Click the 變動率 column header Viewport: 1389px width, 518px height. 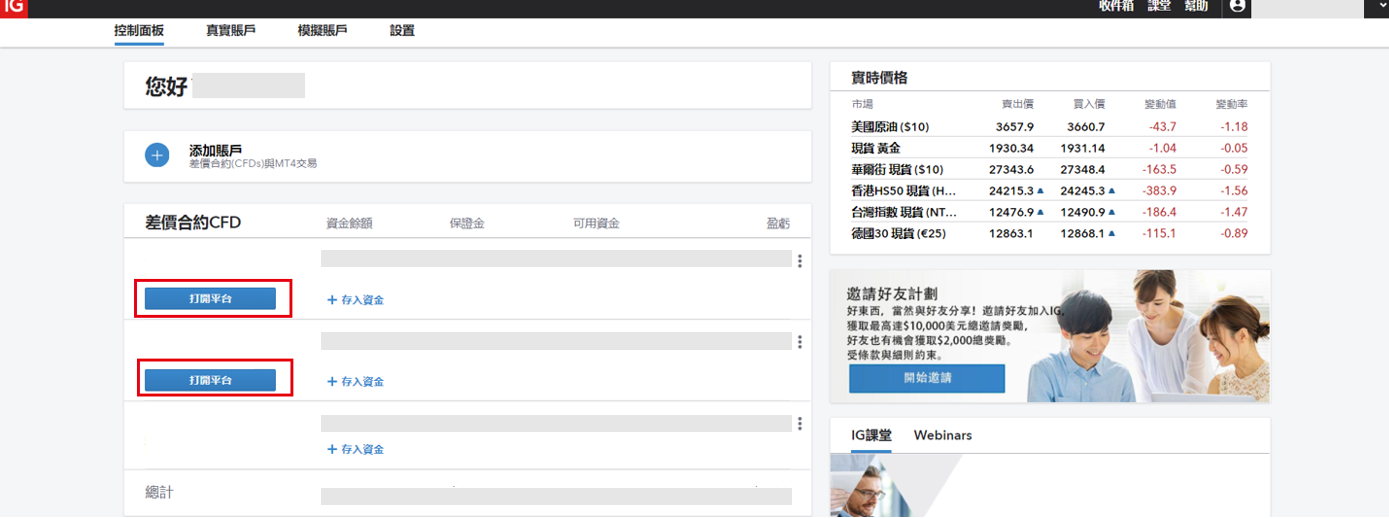click(1232, 104)
